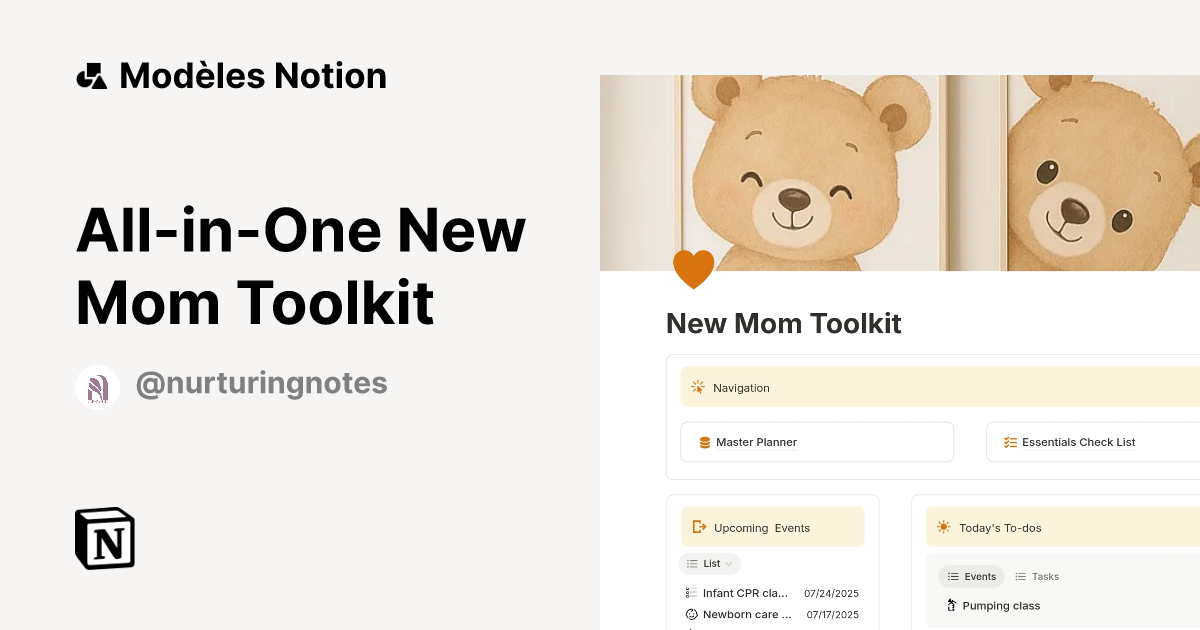Click the bottle icon beside Pumping class
Screen dimensions: 1200x630
(949, 605)
